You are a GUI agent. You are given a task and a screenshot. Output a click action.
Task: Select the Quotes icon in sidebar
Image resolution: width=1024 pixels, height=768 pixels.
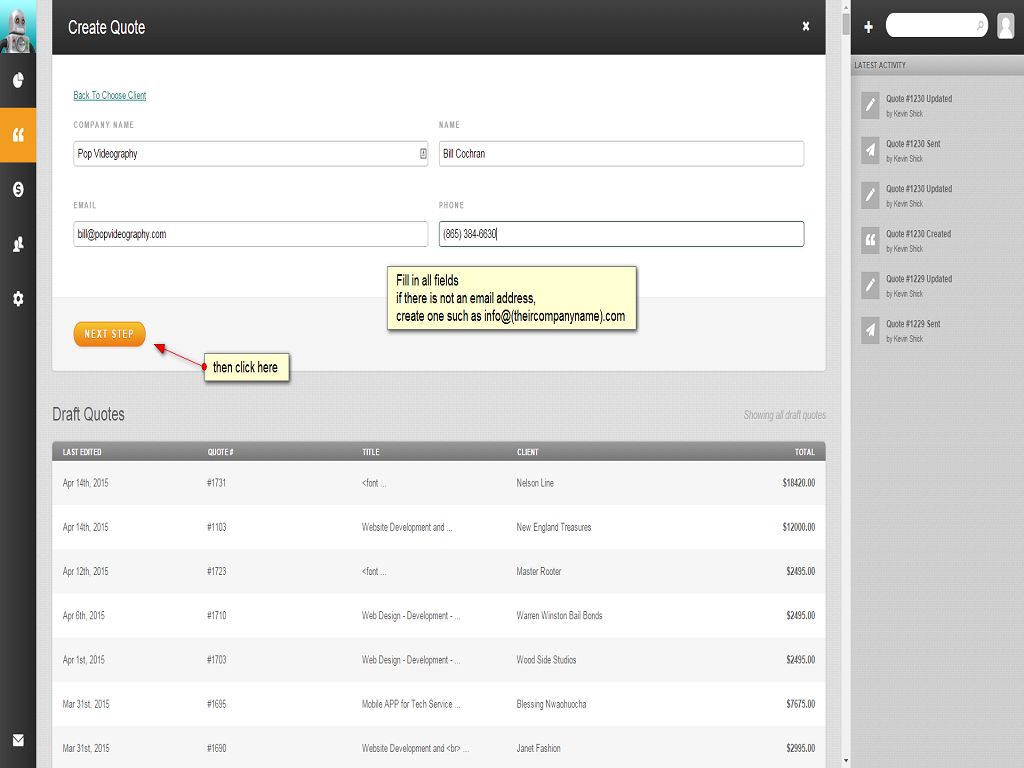click(18, 135)
